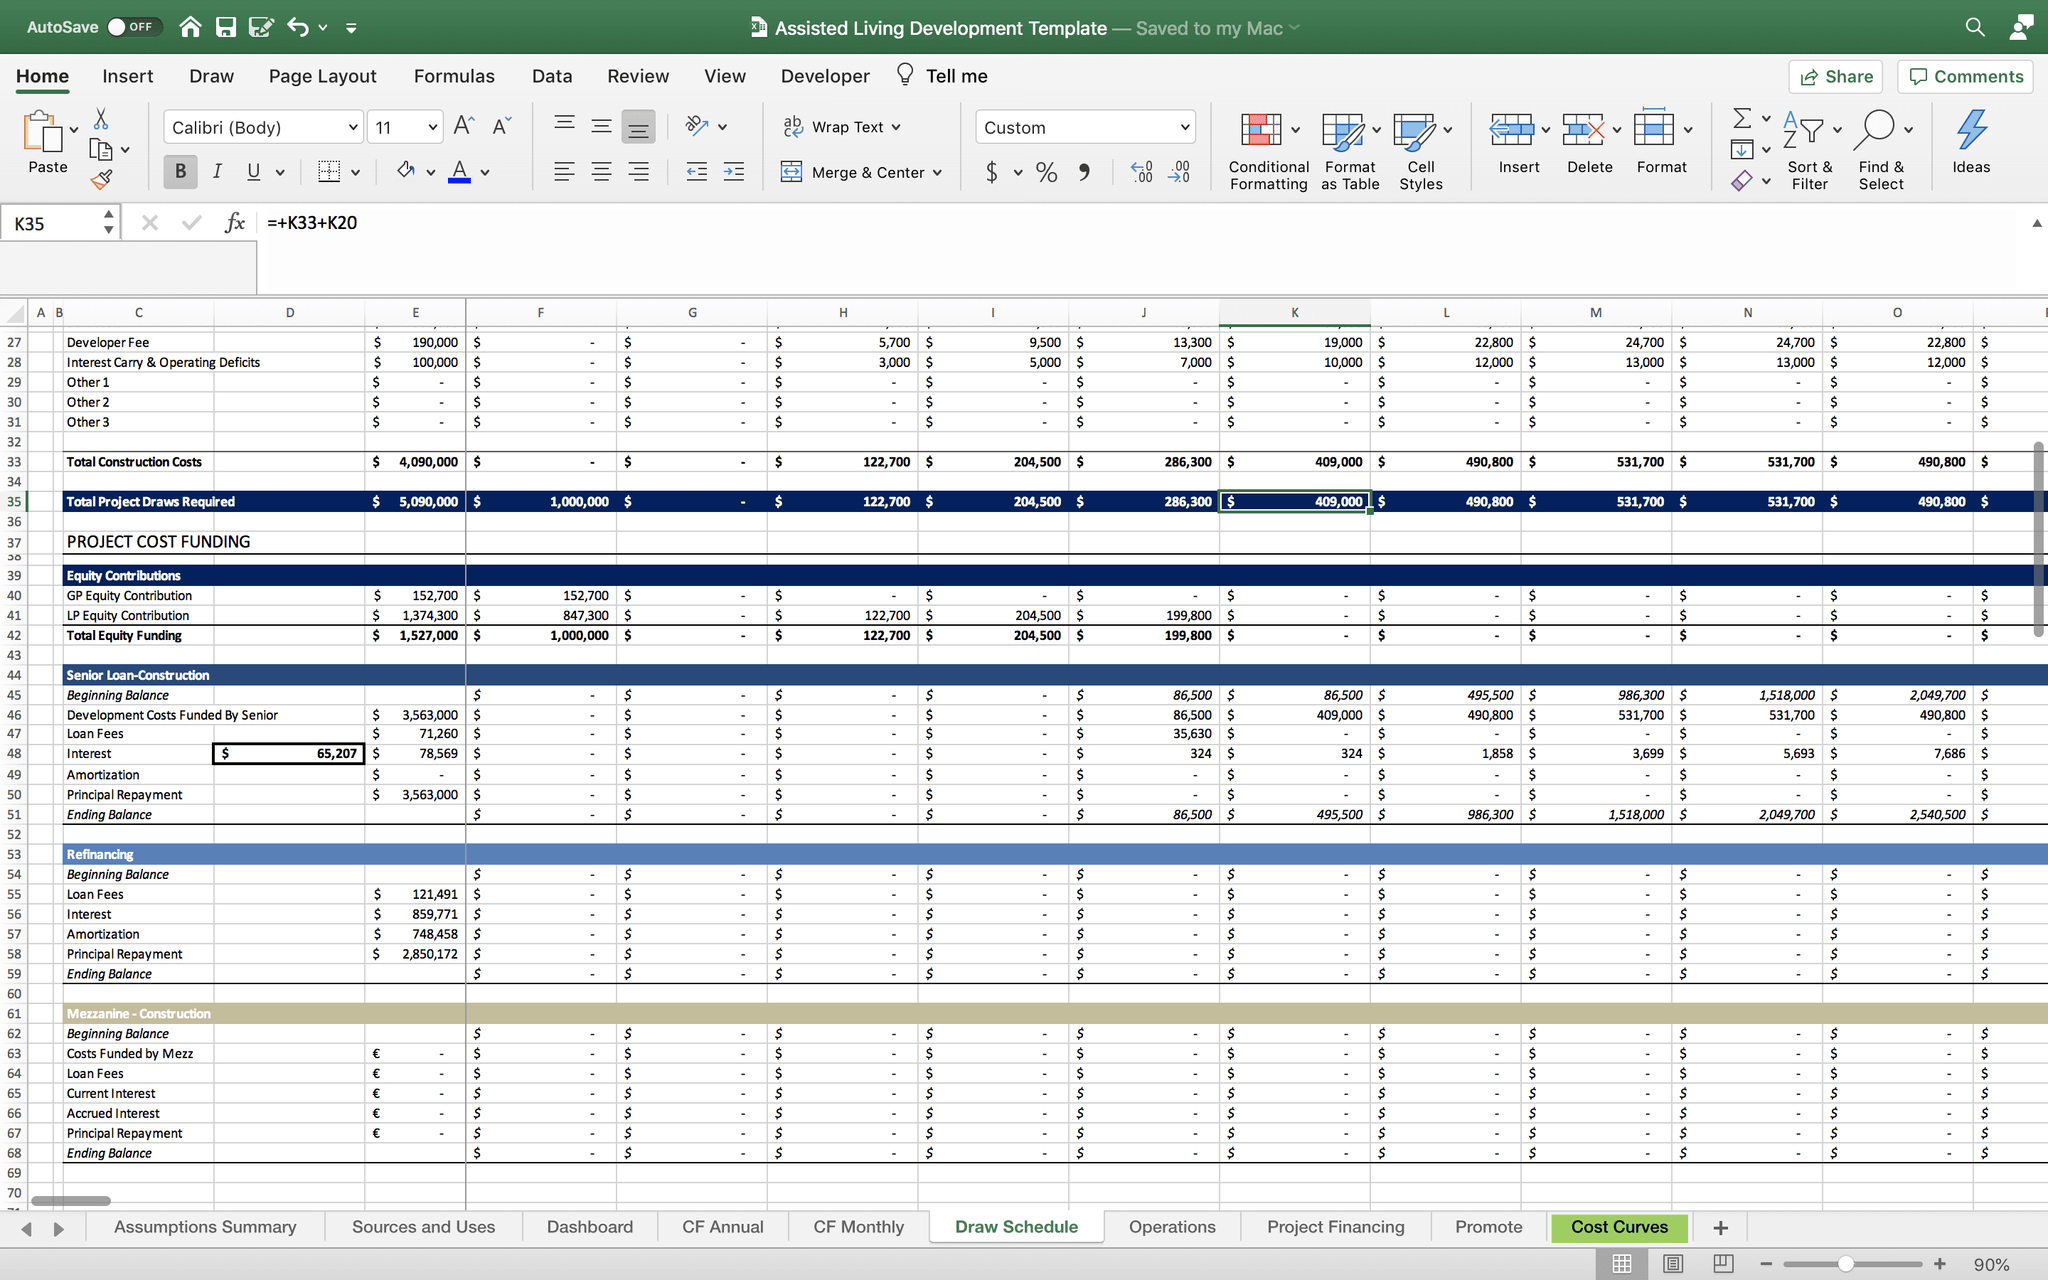Switch to the Draw Schedule tab
The width and height of the screenshot is (2048, 1280).
(1016, 1227)
